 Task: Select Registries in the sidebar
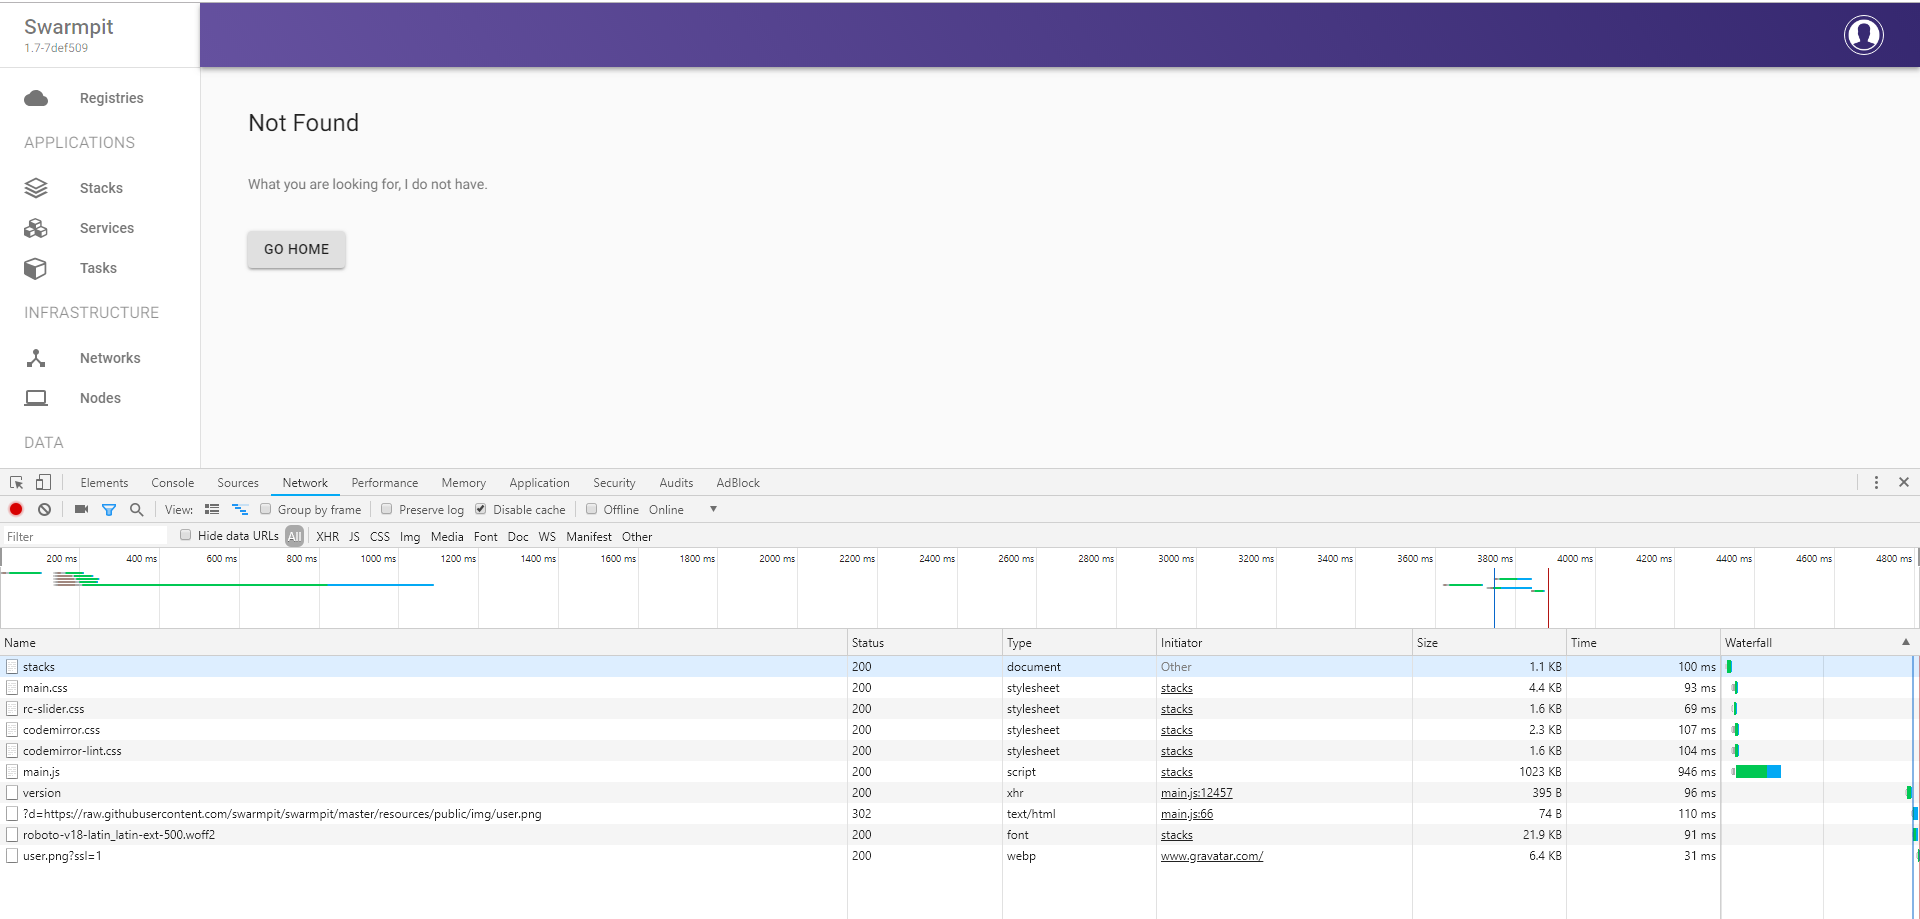pyautogui.click(x=111, y=98)
